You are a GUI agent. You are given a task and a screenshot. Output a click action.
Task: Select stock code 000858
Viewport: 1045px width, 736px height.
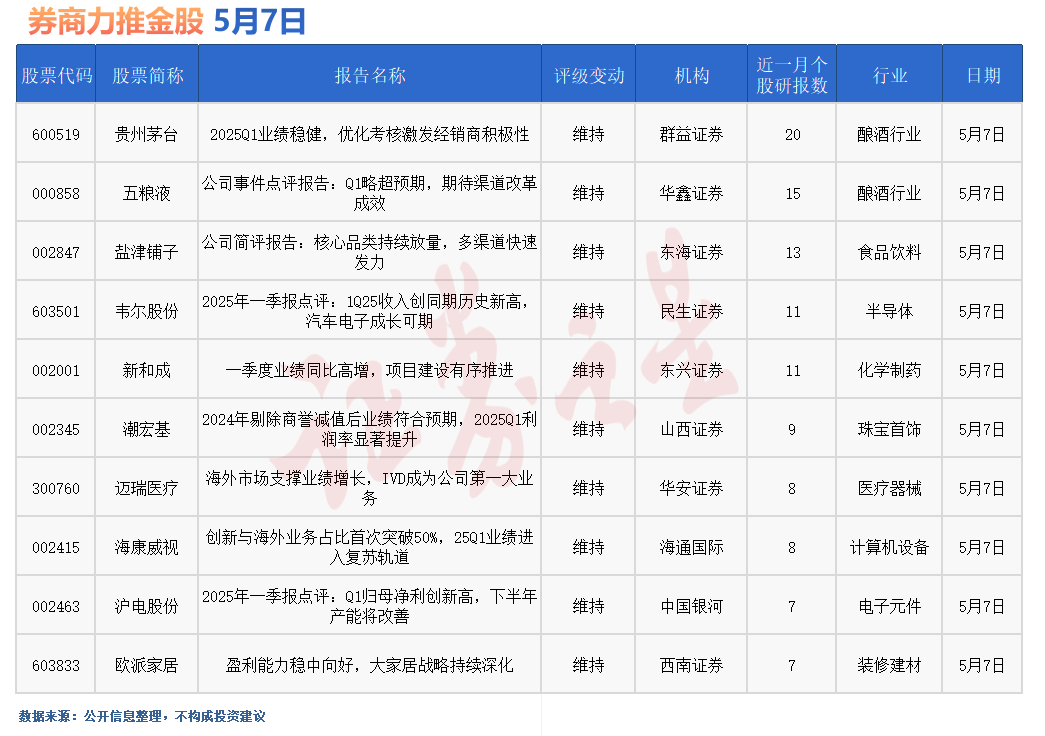point(56,194)
